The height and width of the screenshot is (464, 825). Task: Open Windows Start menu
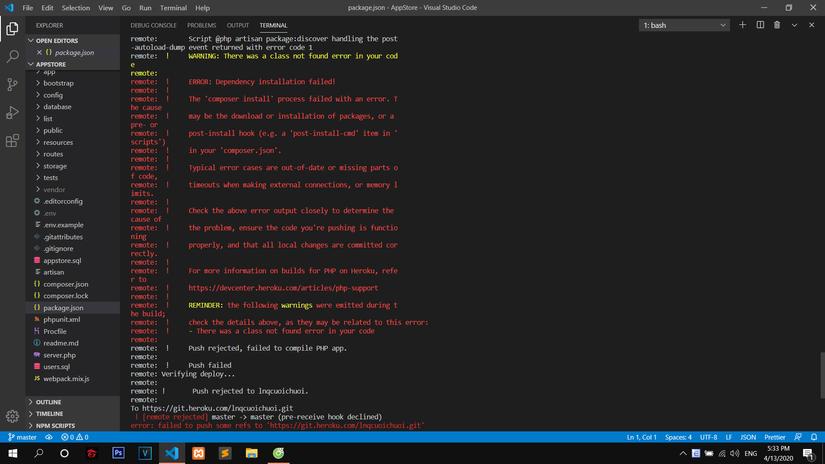pos(13,453)
